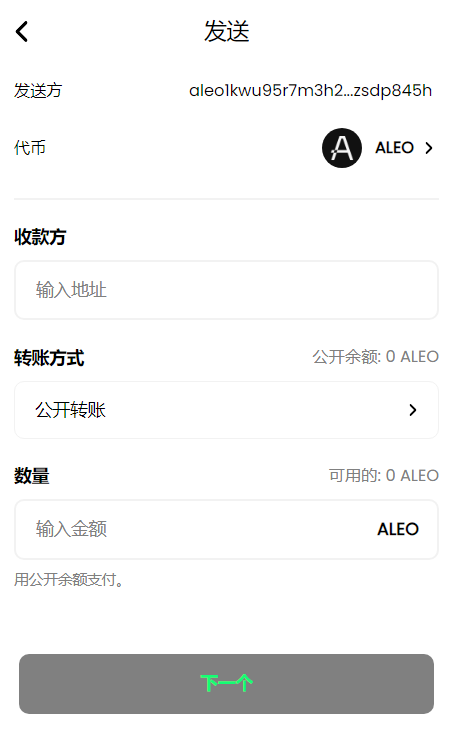Click the 发送方 sender label
Image resolution: width=456 pixels, height=736 pixels.
pos(38,91)
